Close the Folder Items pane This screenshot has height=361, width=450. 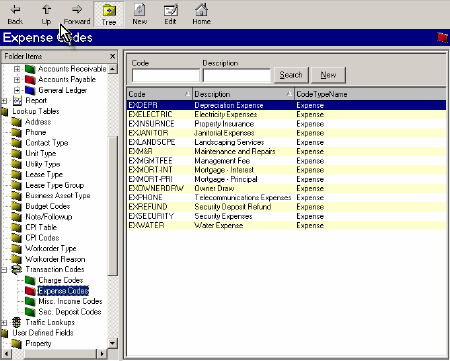click(112, 56)
